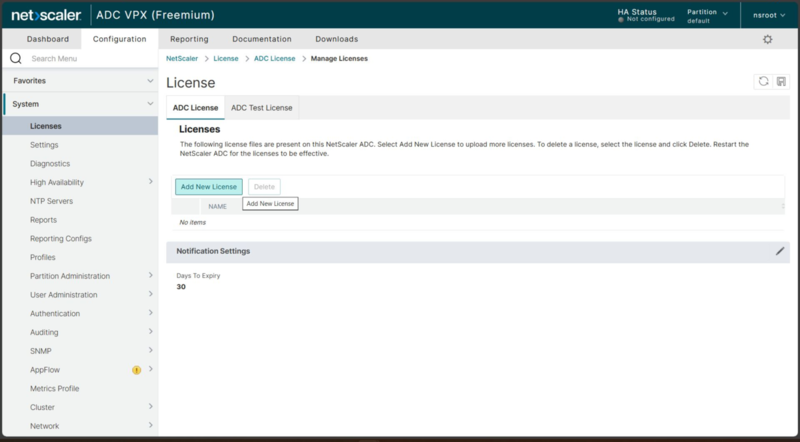The width and height of the screenshot is (800, 442).
Task: Expand the Network submenu
Action: (x=151, y=426)
